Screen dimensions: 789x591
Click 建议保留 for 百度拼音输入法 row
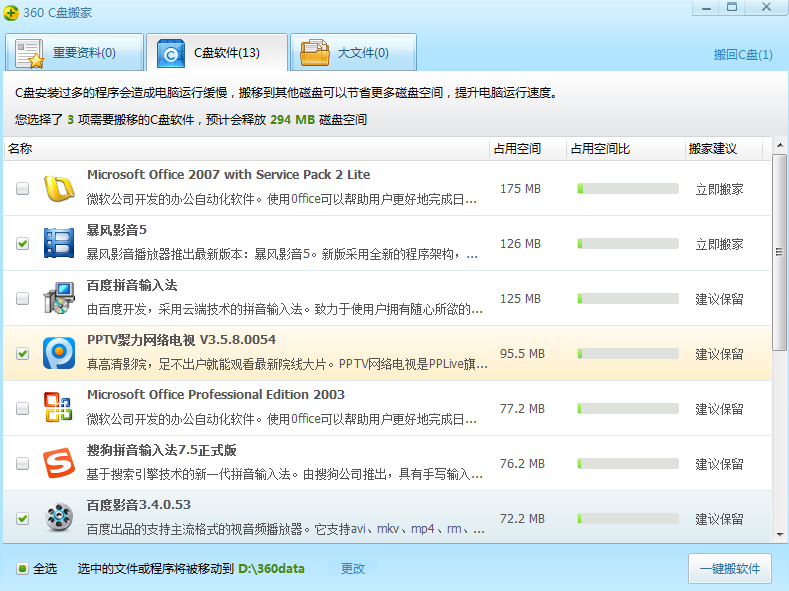point(719,299)
